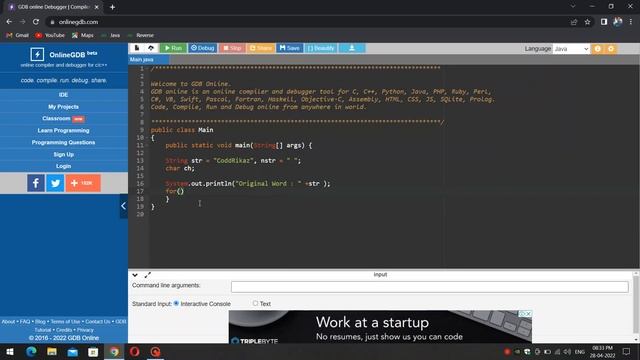Image resolution: width=640 pixels, height=360 pixels.
Task: Run the Java program
Action: (x=173, y=48)
